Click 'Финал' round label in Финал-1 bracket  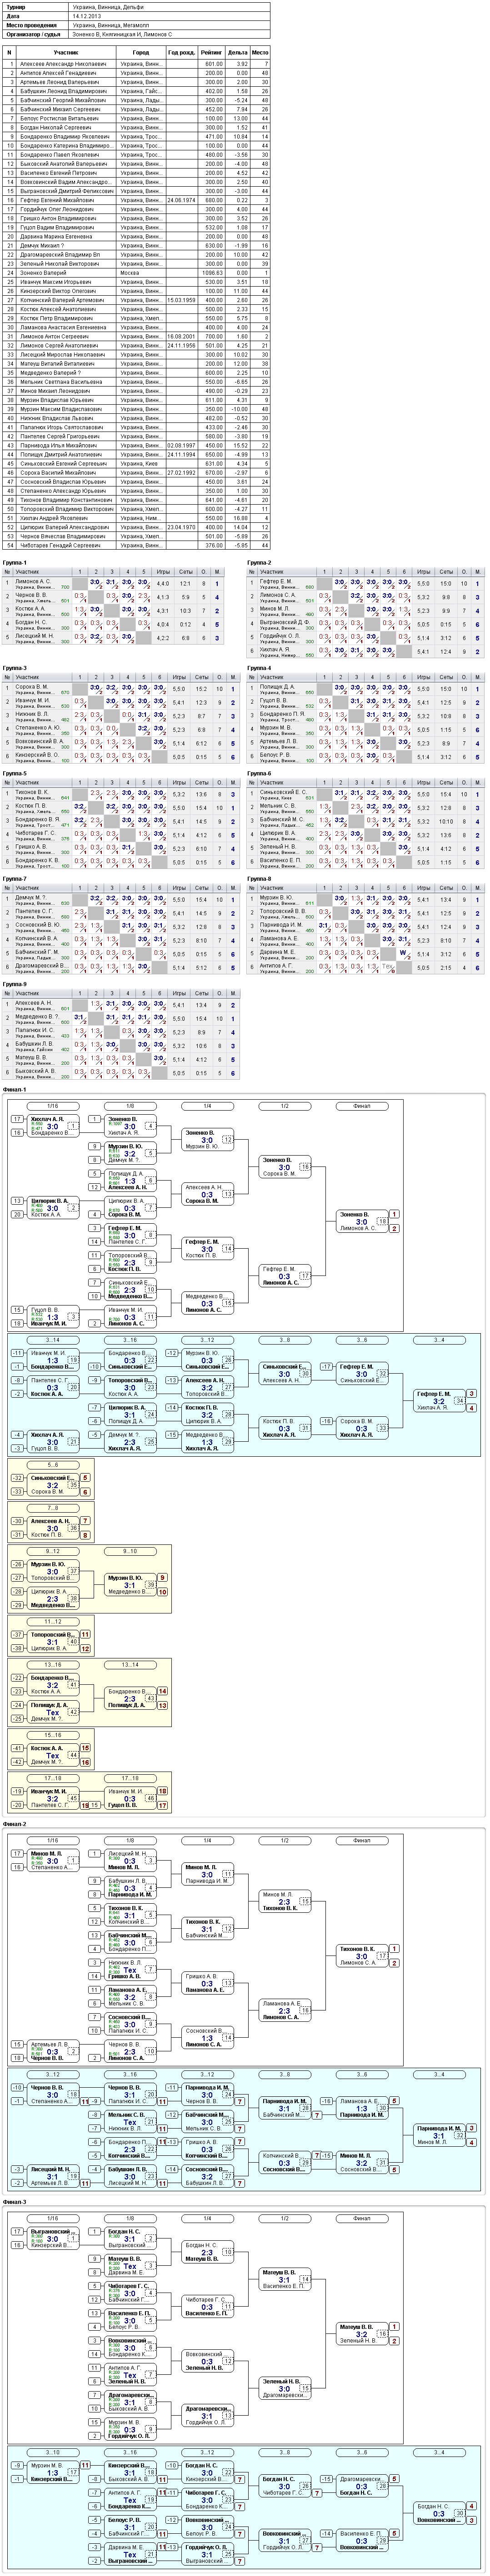point(361,1106)
